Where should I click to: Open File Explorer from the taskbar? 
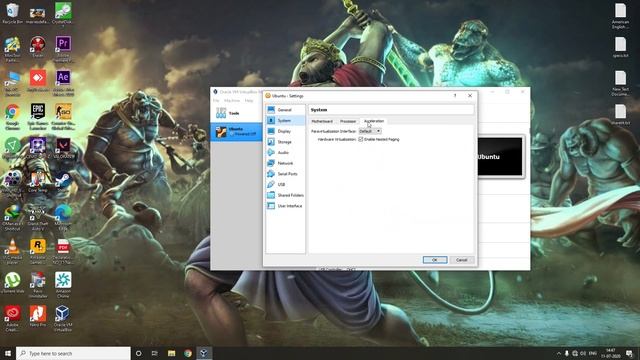pos(171,353)
